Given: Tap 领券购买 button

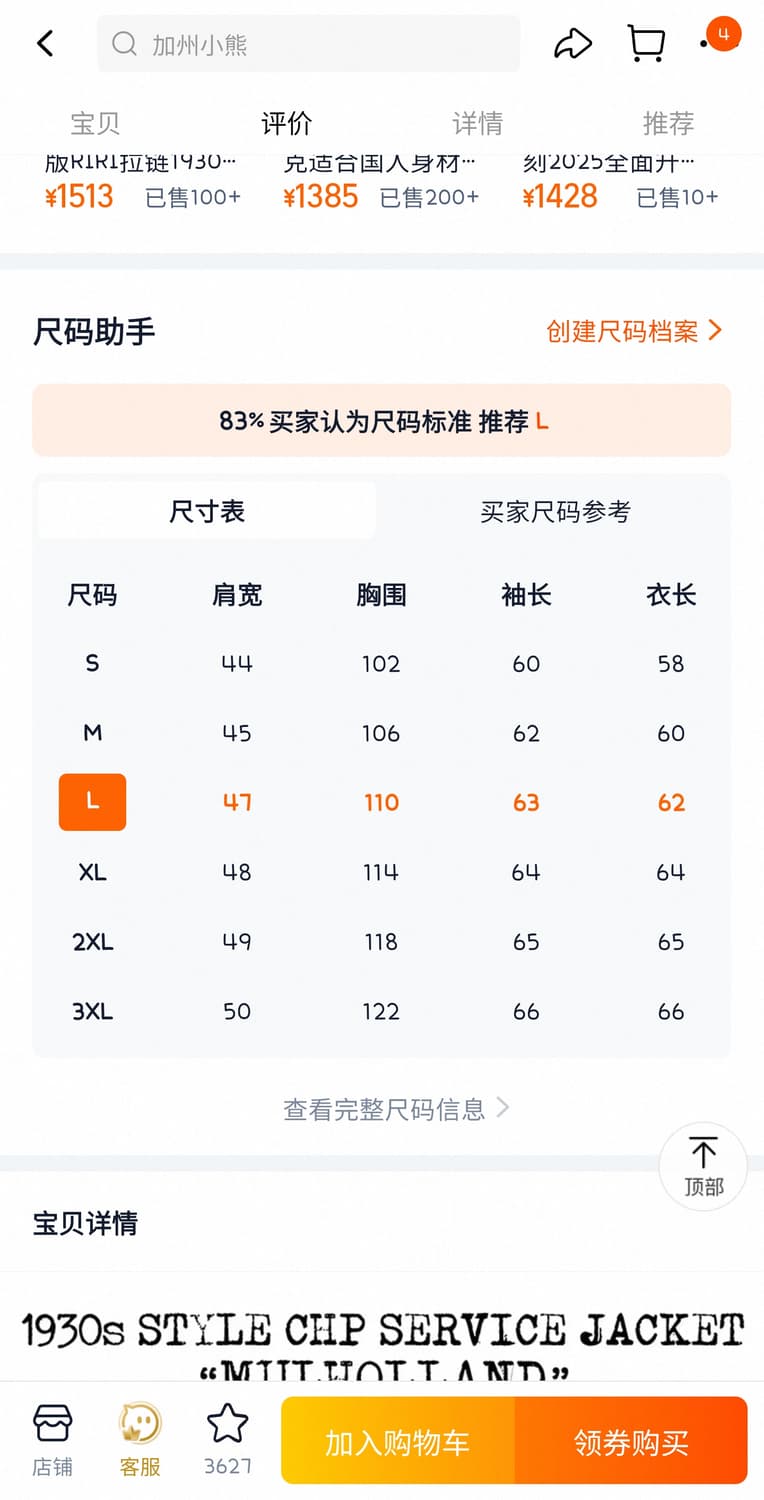Looking at the screenshot, I should click(x=631, y=1441).
